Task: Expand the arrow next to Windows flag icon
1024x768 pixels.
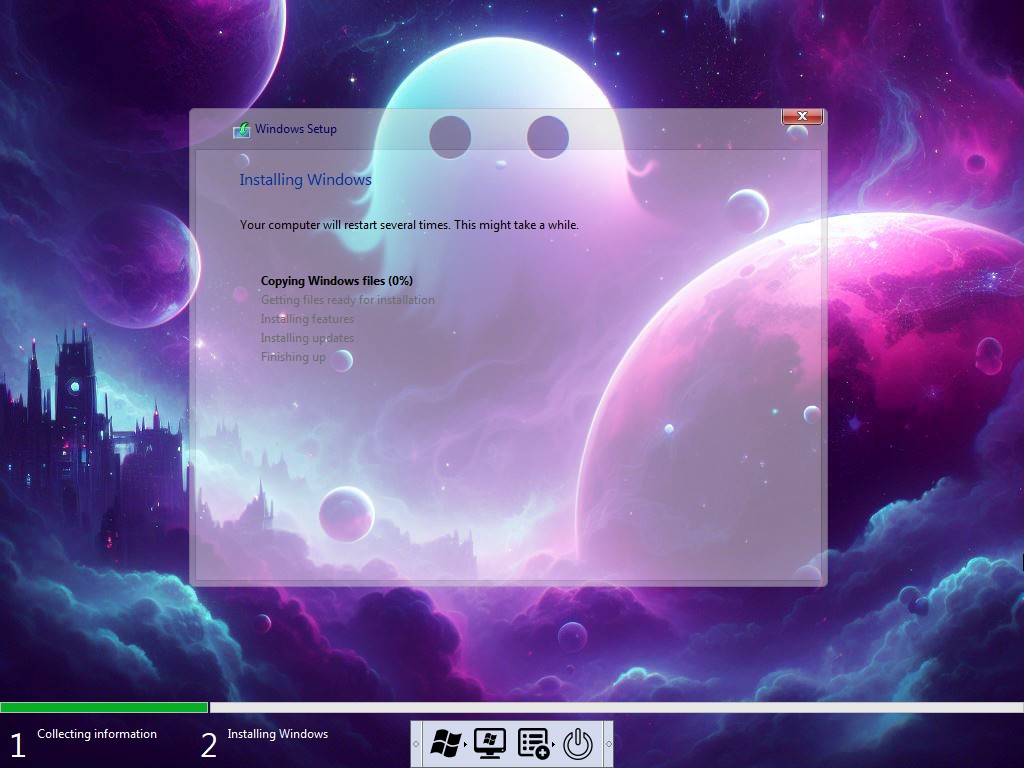Action: point(465,744)
